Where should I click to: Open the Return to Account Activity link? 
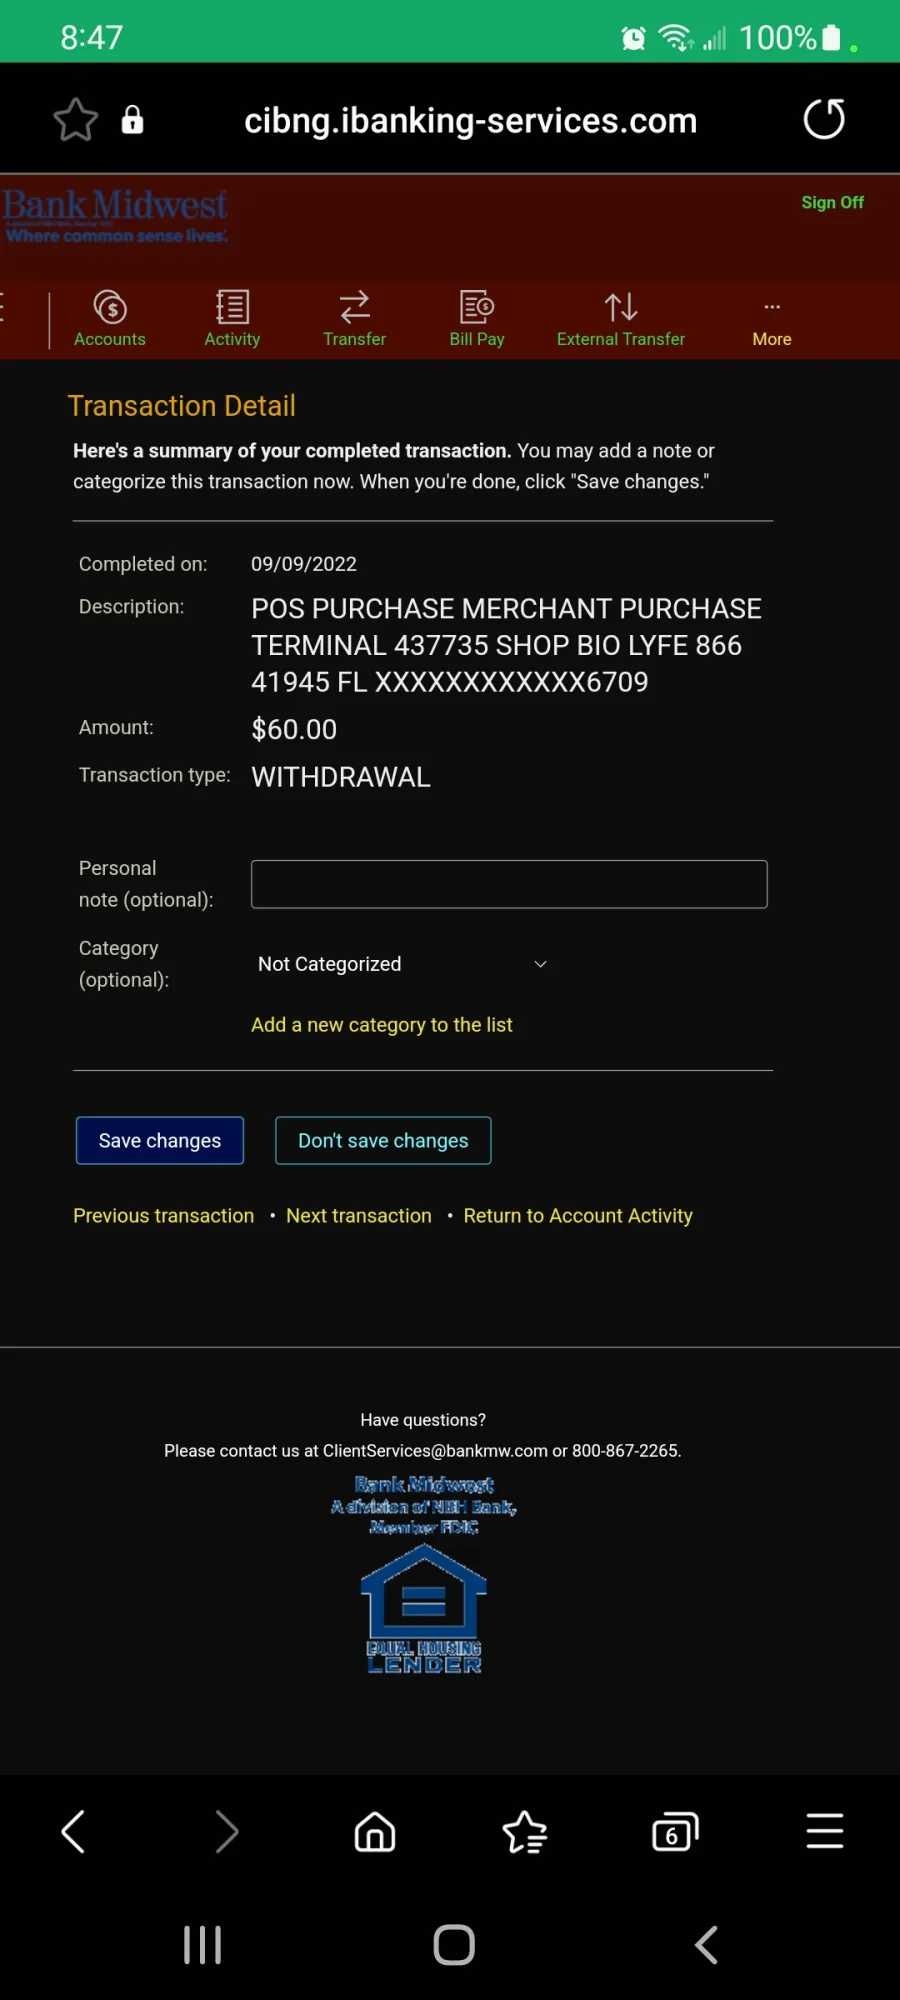click(x=578, y=1216)
